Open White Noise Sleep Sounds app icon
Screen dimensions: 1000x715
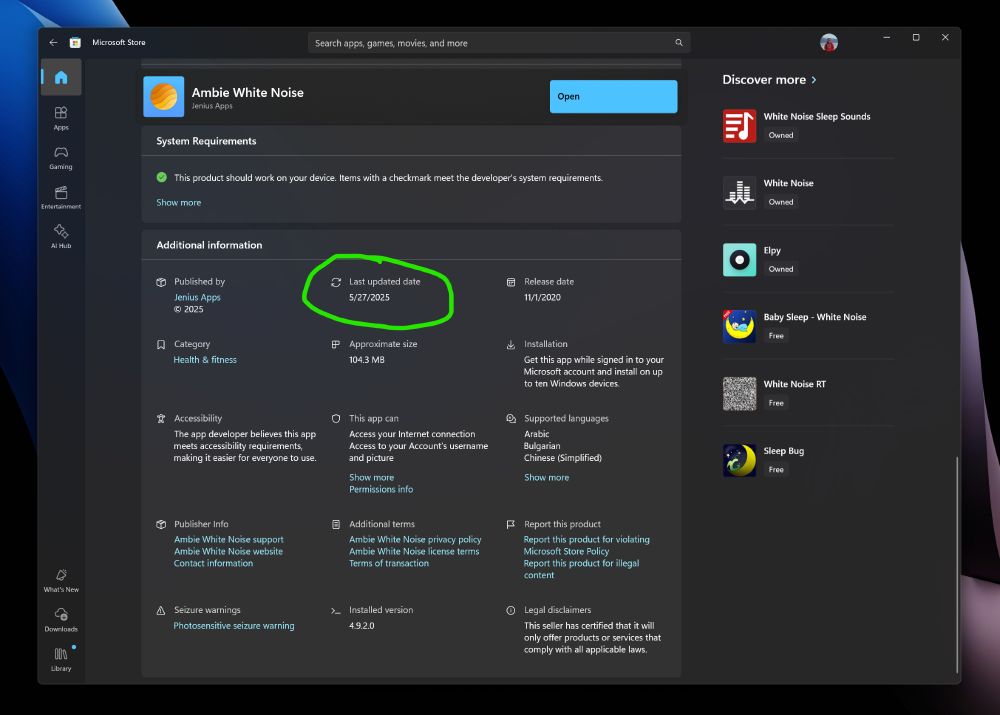(739, 126)
